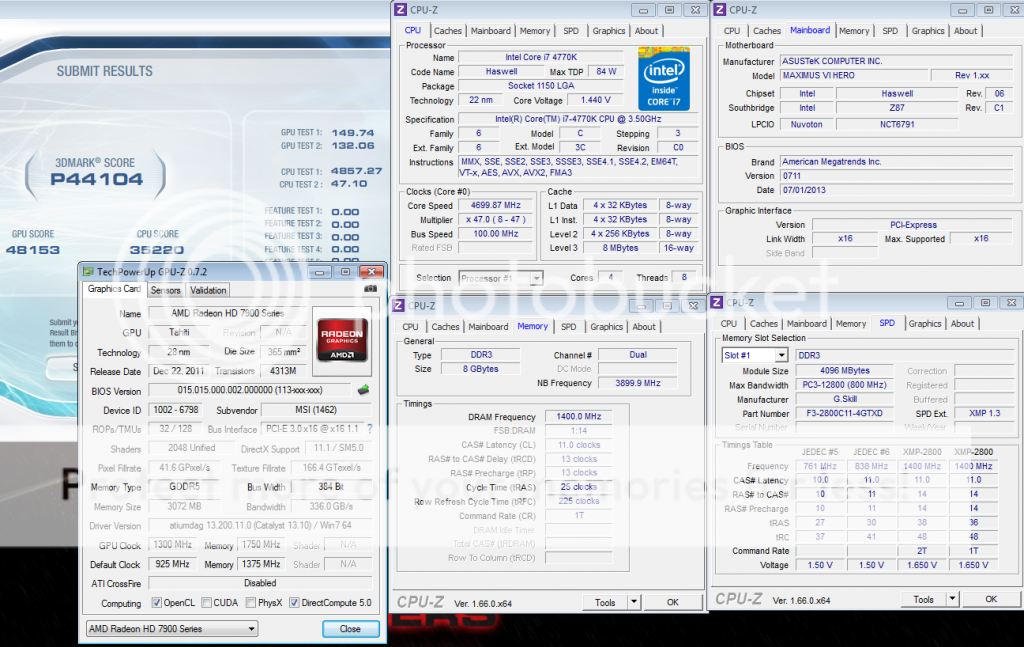
Task: Open the Caches tab in the top-left CPU-Z window
Action: (x=448, y=31)
